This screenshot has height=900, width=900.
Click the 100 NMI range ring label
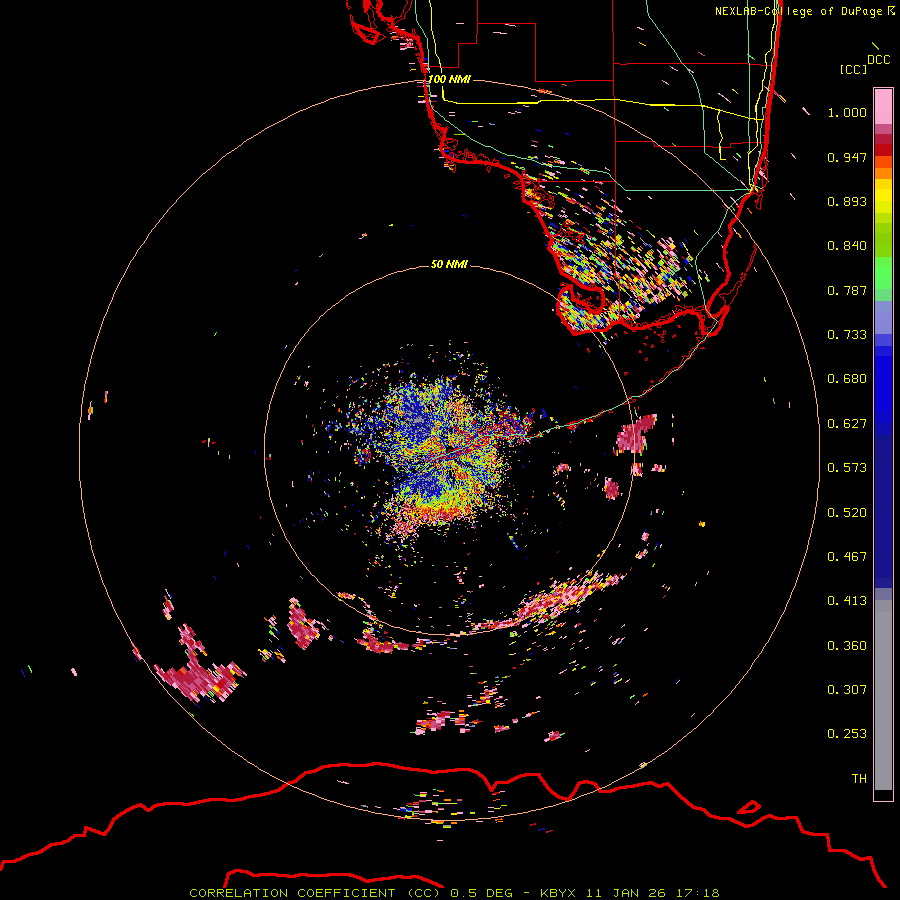point(449,79)
